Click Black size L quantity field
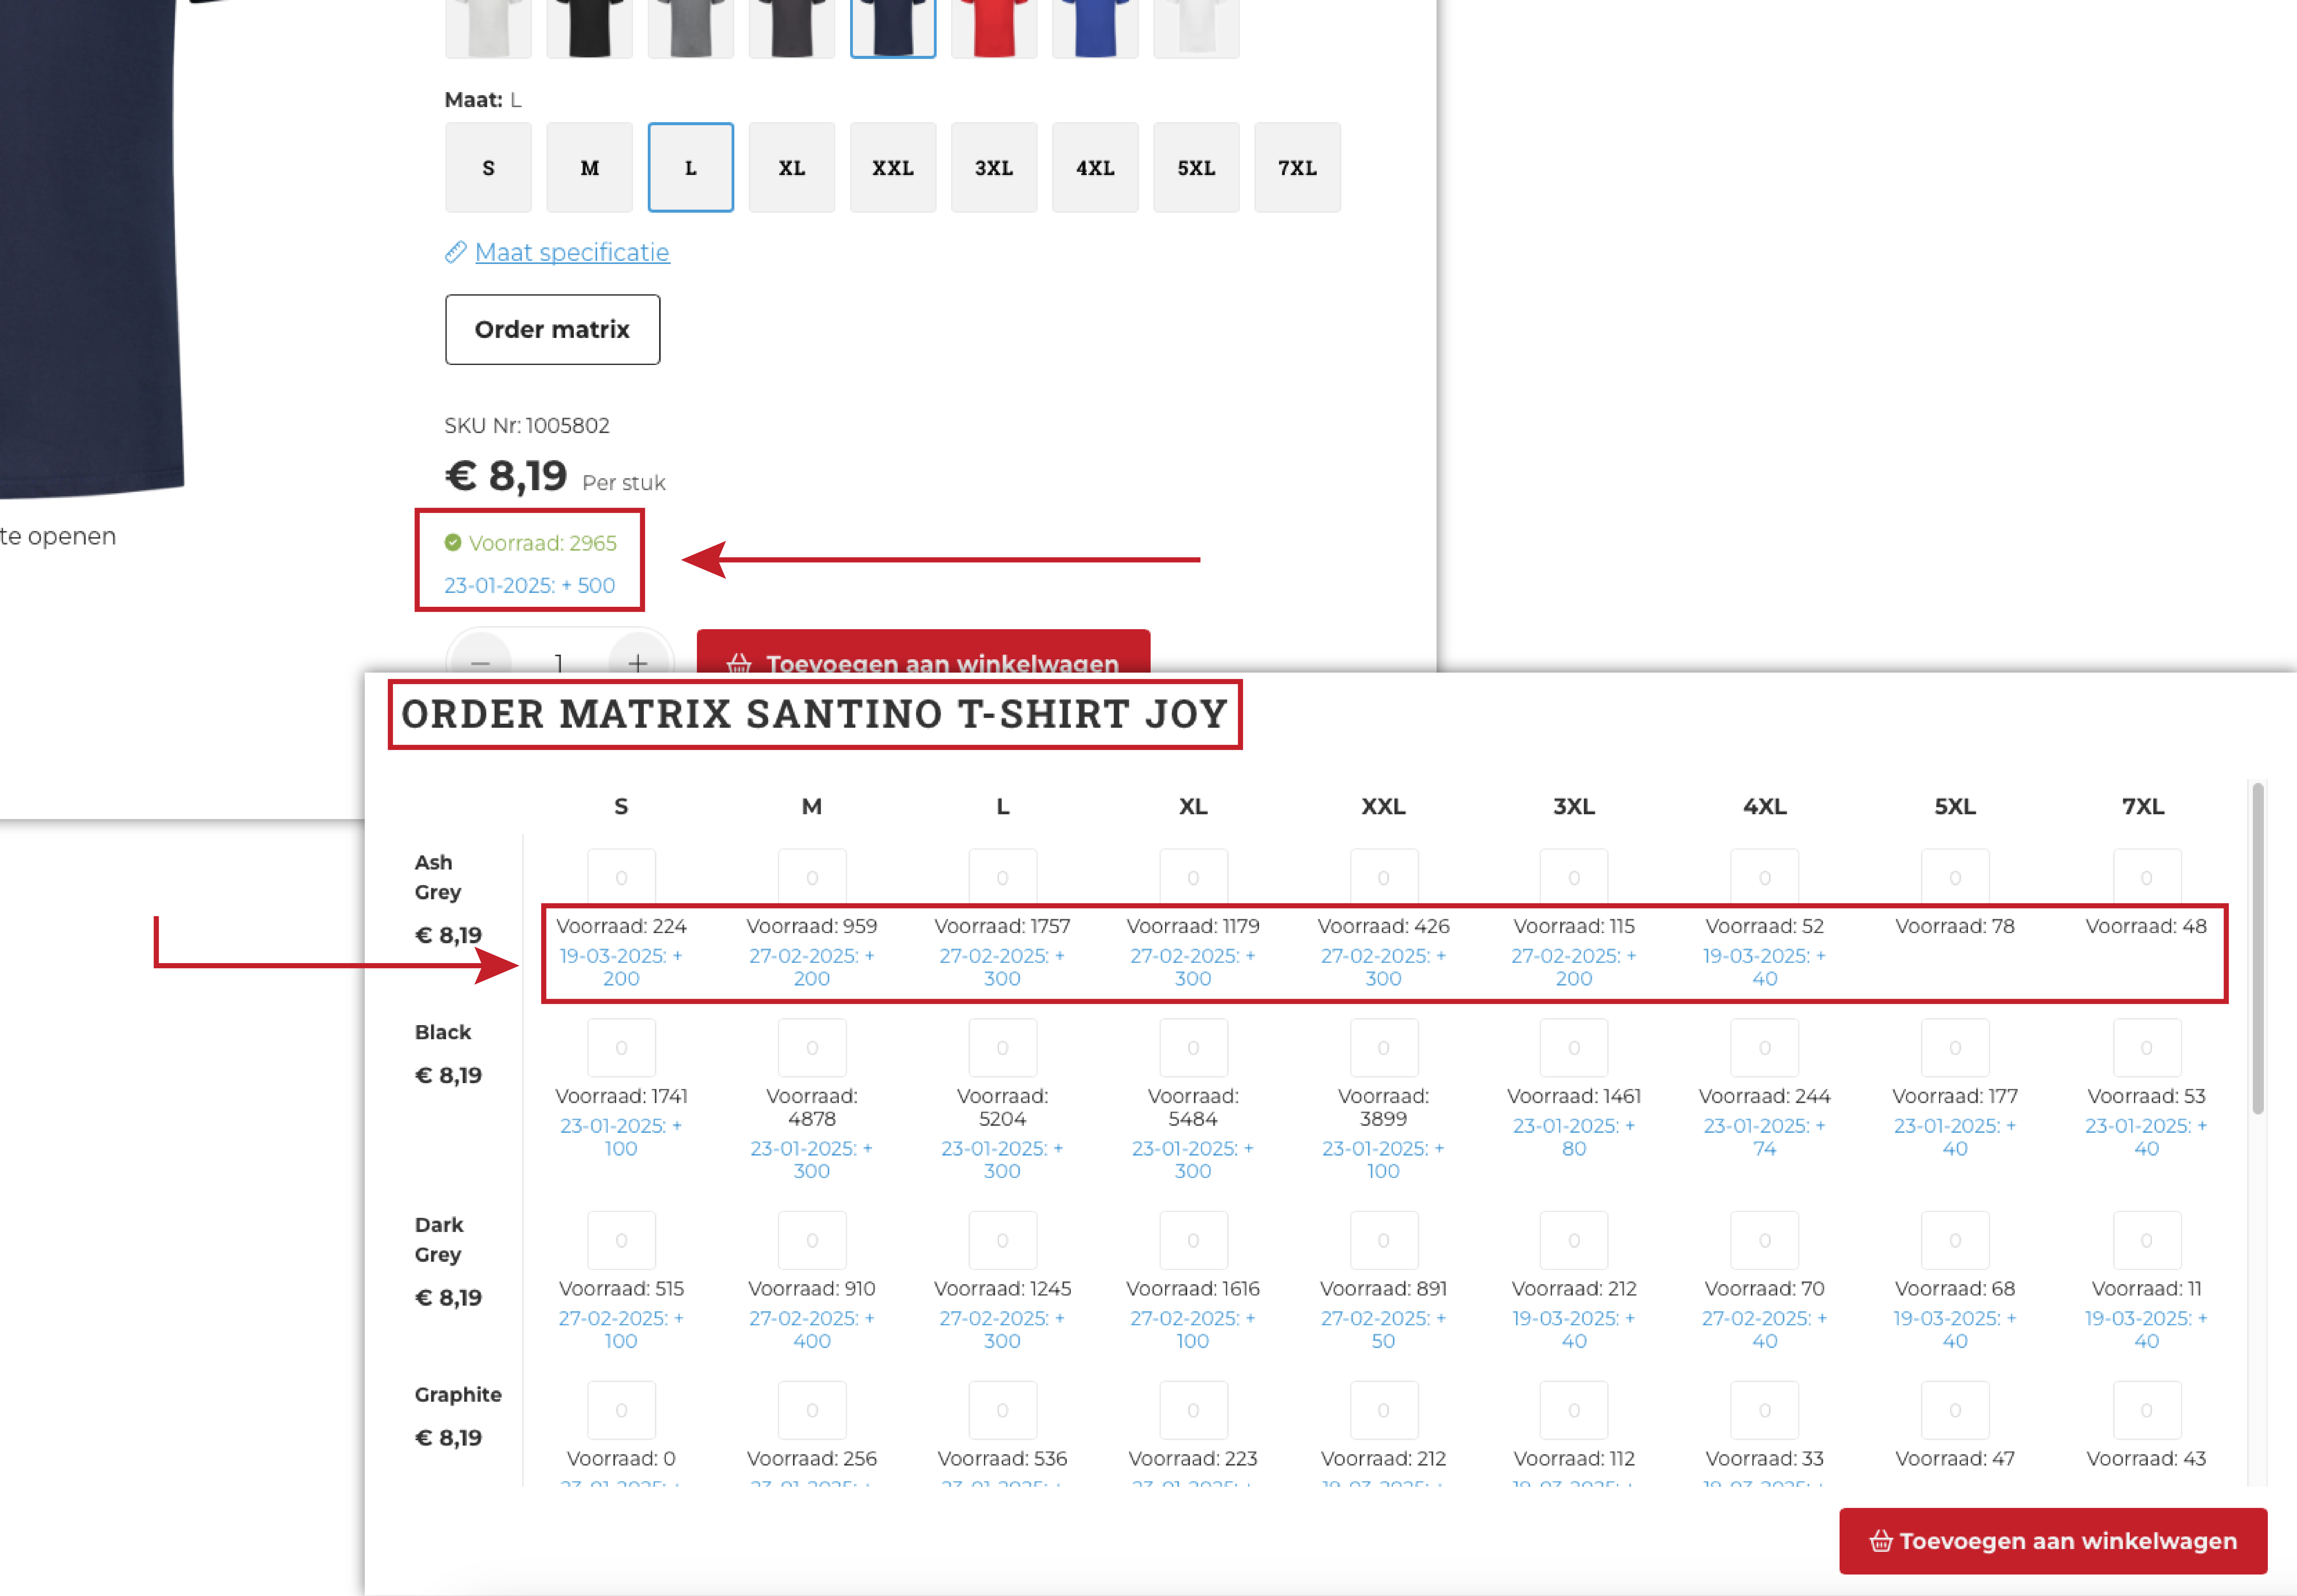Screen dimensions: 2297x1596 tap(1003, 1048)
